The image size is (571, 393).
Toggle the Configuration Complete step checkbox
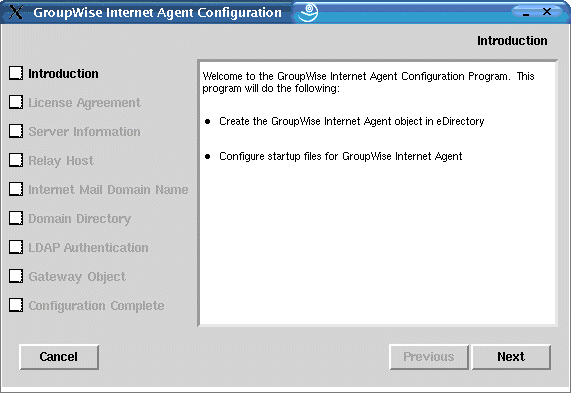pos(16,305)
